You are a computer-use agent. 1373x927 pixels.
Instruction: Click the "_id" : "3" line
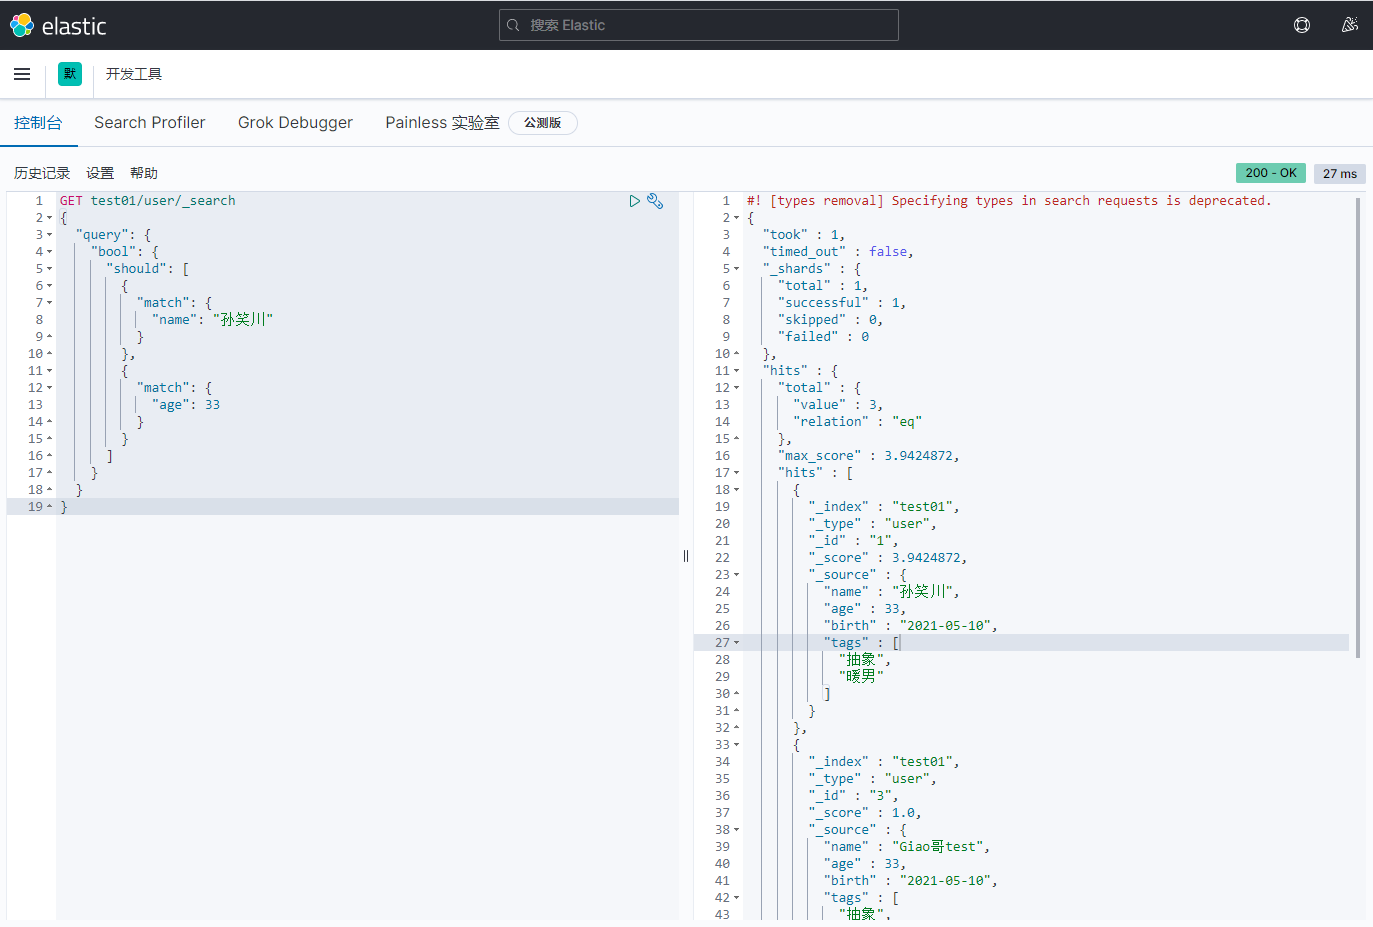854,796
